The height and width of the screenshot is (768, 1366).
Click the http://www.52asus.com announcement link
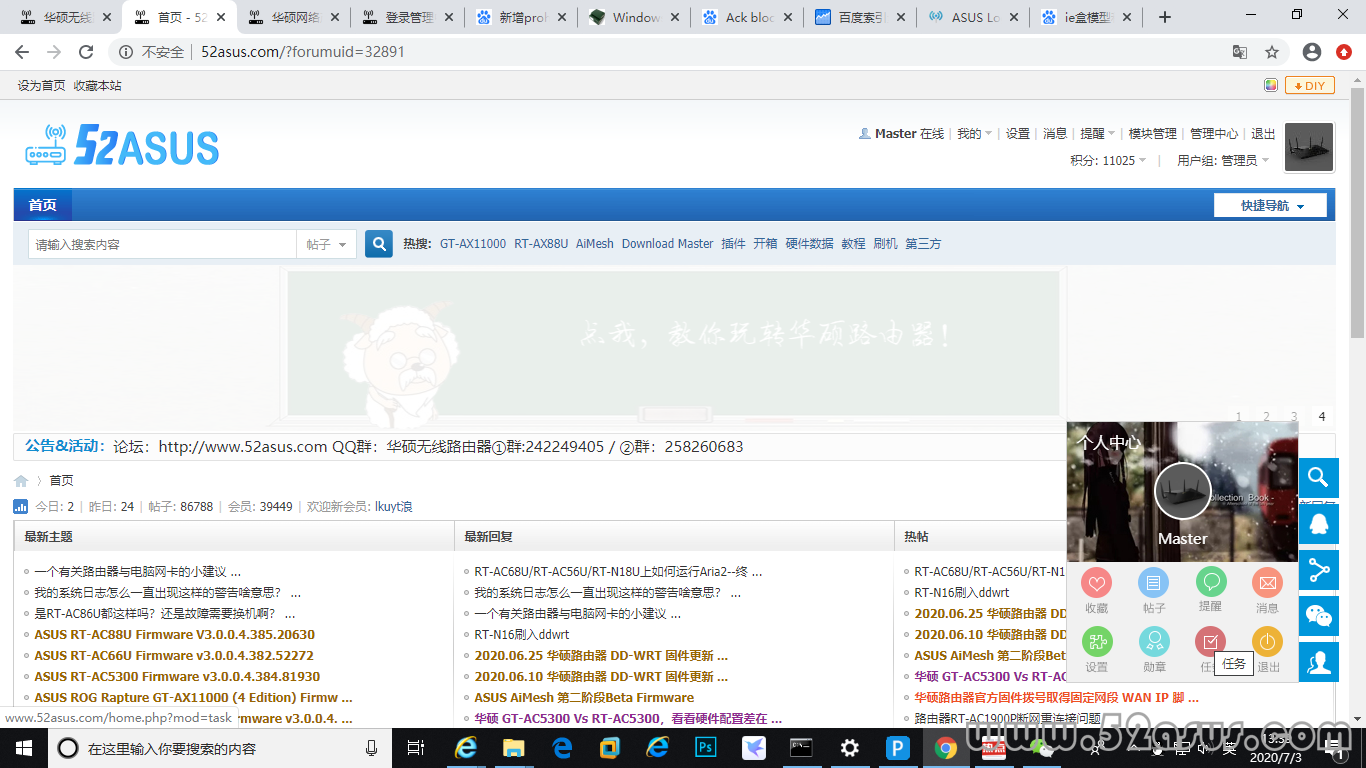[x=243, y=447]
